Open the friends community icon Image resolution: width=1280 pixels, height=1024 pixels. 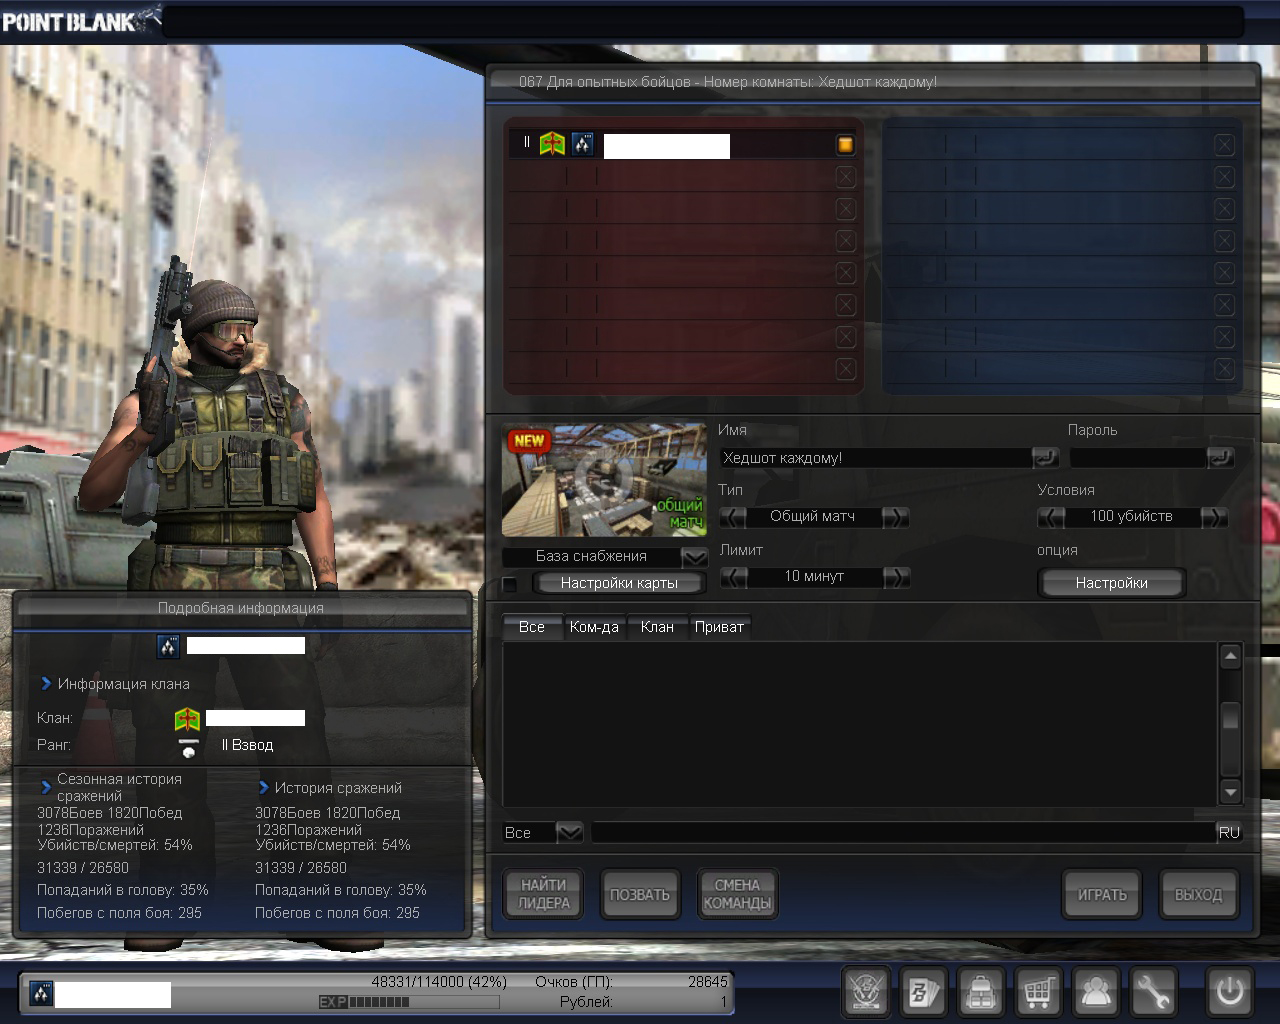1096,992
